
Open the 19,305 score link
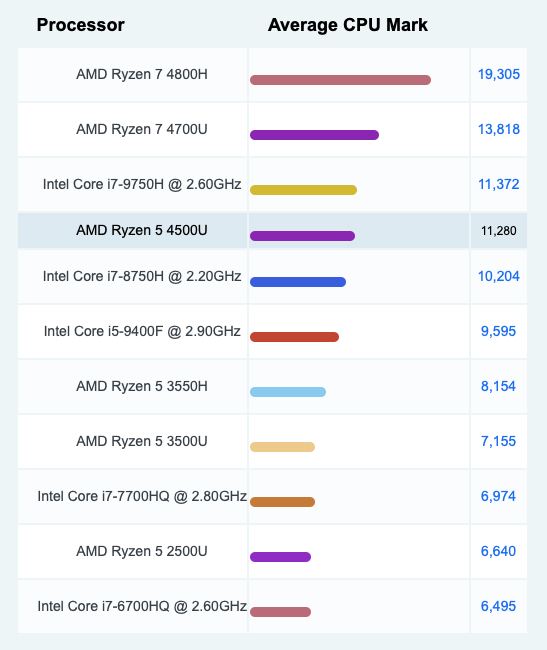tap(499, 74)
